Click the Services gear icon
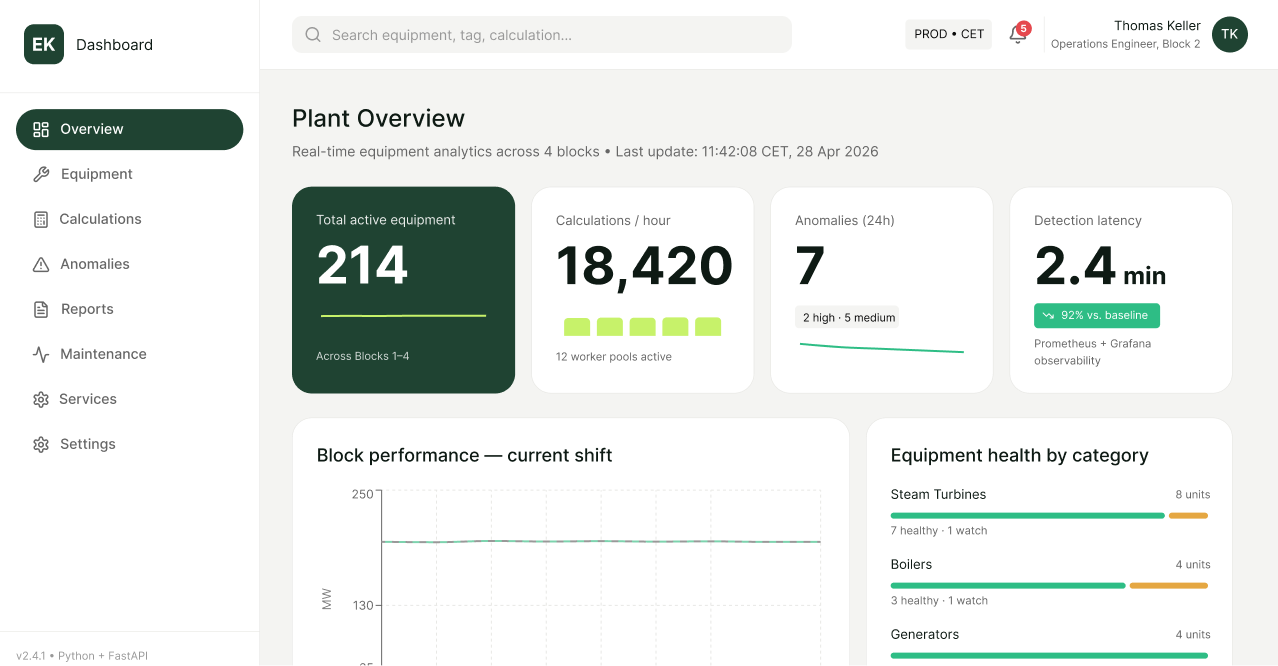The height and width of the screenshot is (666, 1278). tap(41, 399)
